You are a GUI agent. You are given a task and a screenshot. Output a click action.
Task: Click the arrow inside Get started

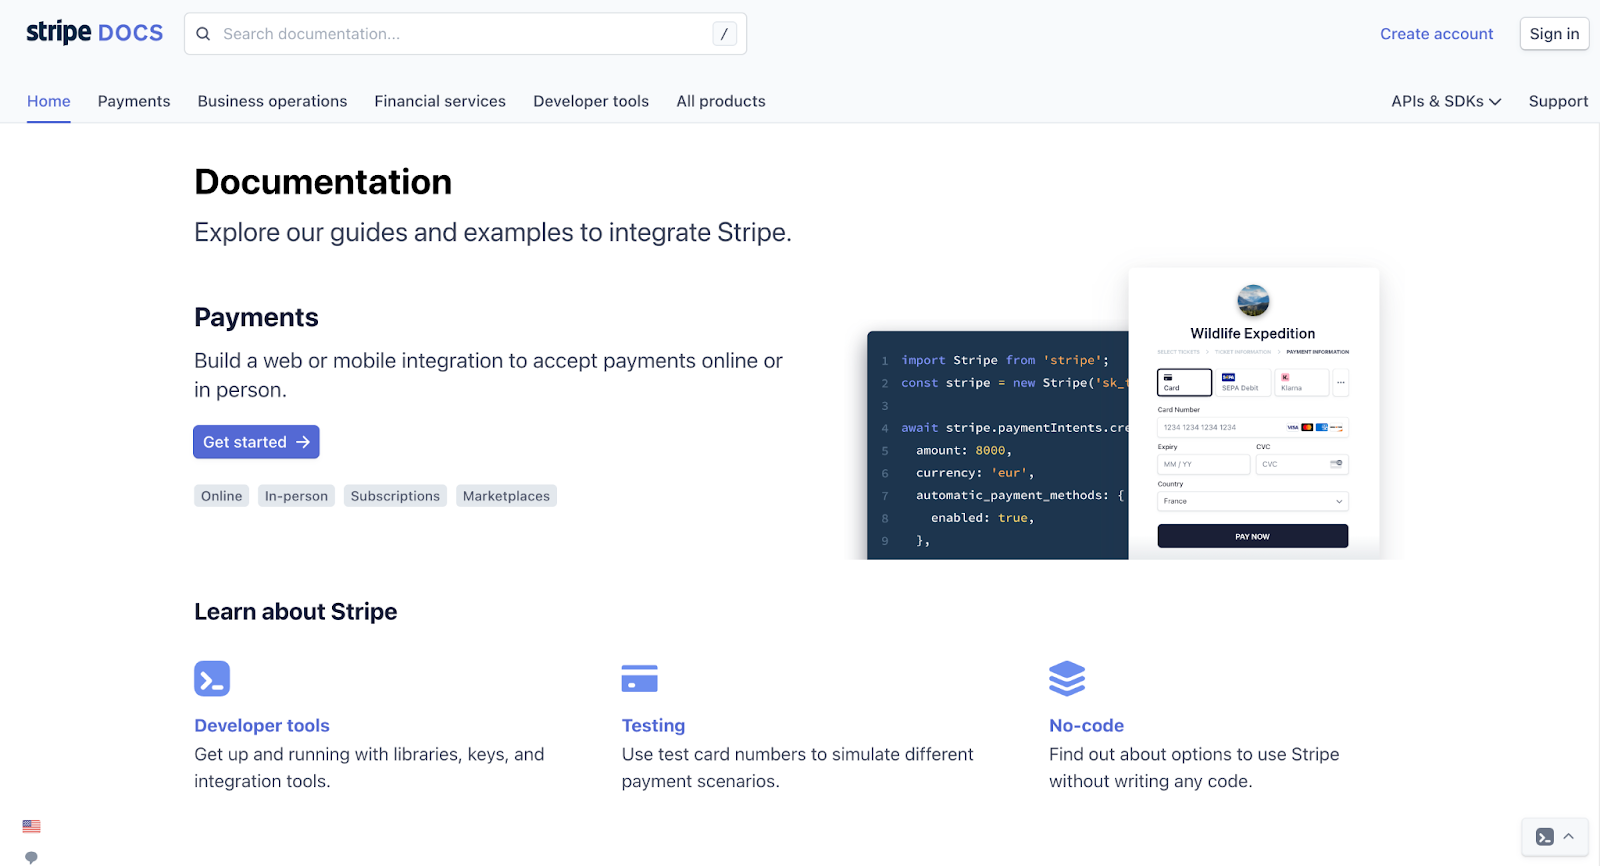[303, 442]
